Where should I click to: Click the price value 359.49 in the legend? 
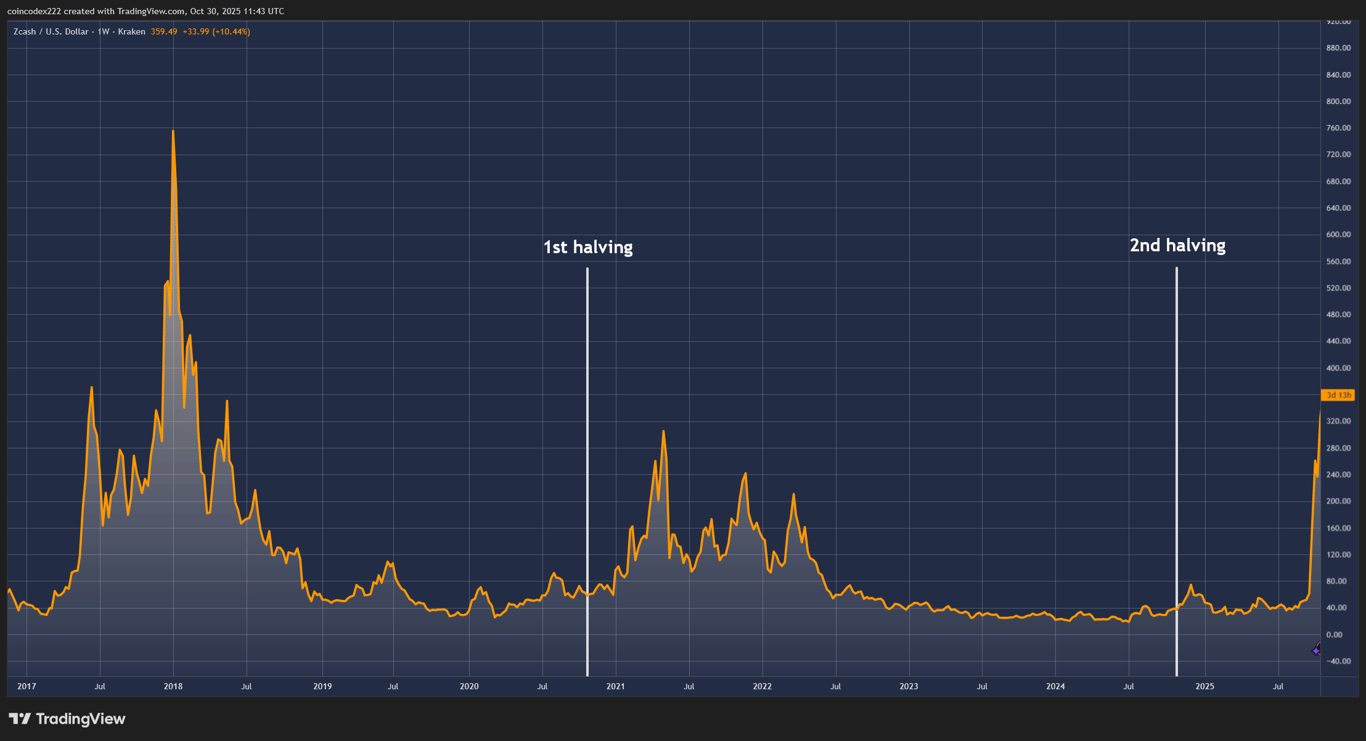[x=164, y=31]
